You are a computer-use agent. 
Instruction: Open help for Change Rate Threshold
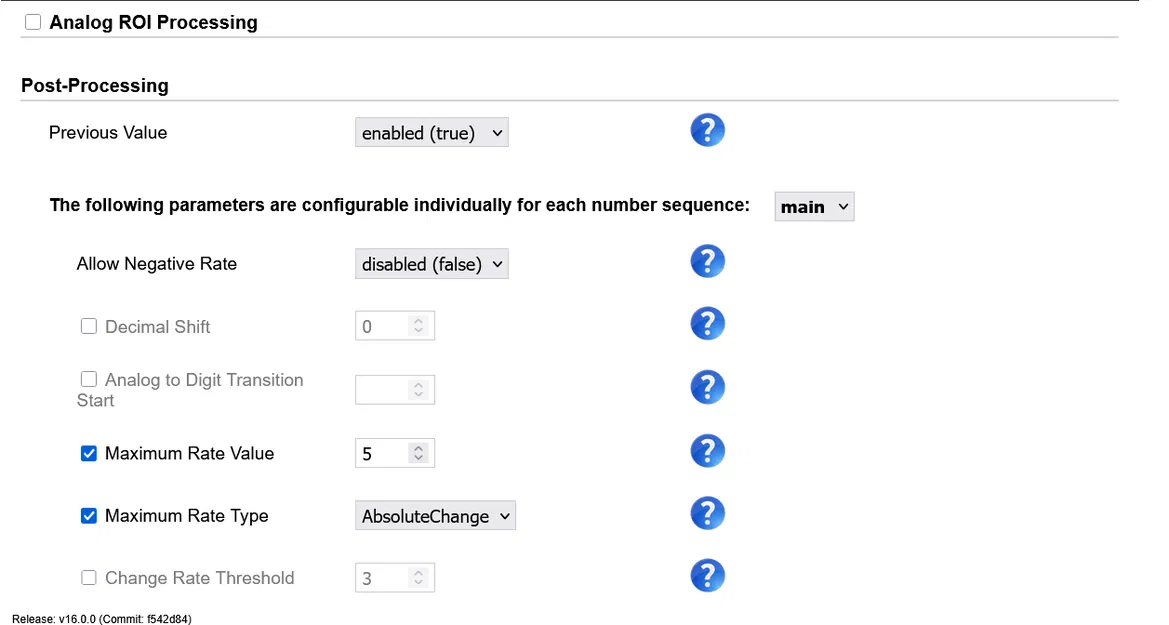[707, 577]
